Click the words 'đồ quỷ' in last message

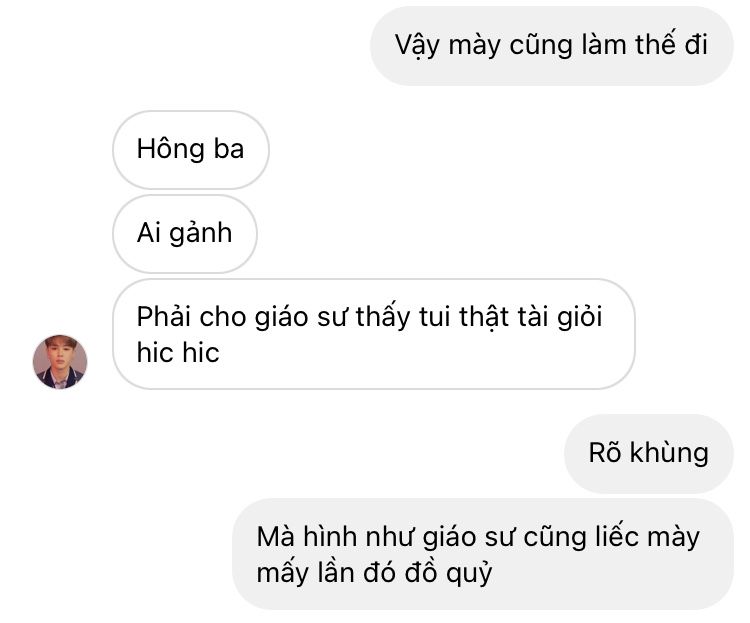tap(448, 573)
